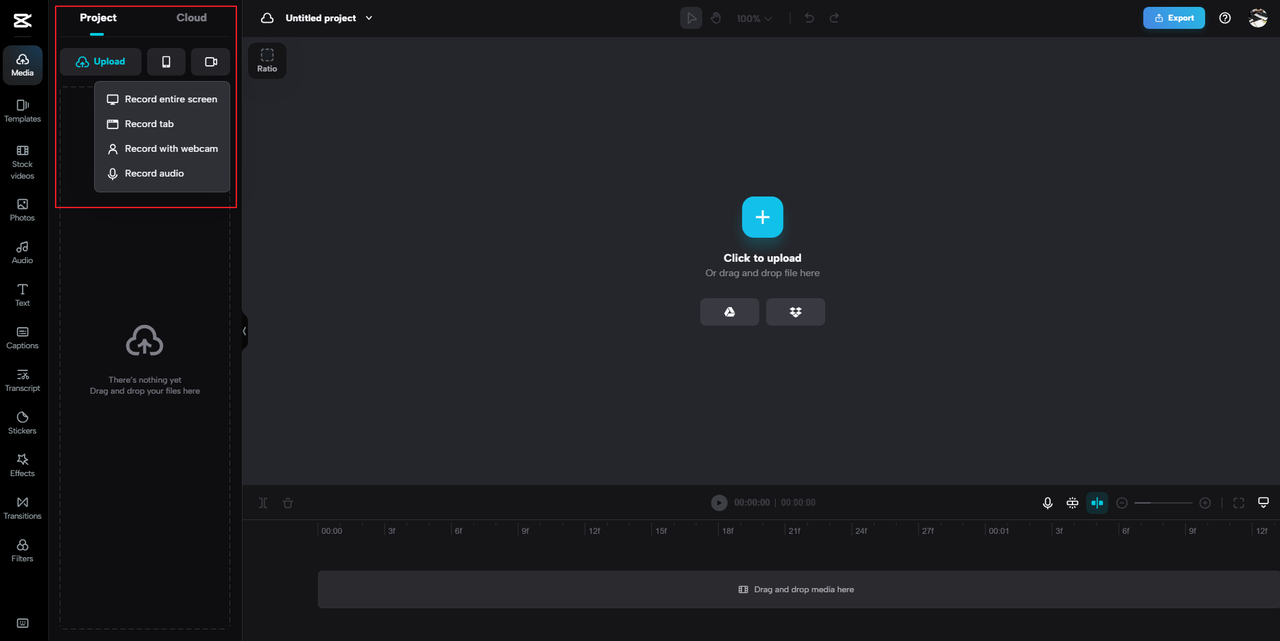The image size is (1280, 641).
Task: Open the Media panel in sidebar
Action: (22, 65)
